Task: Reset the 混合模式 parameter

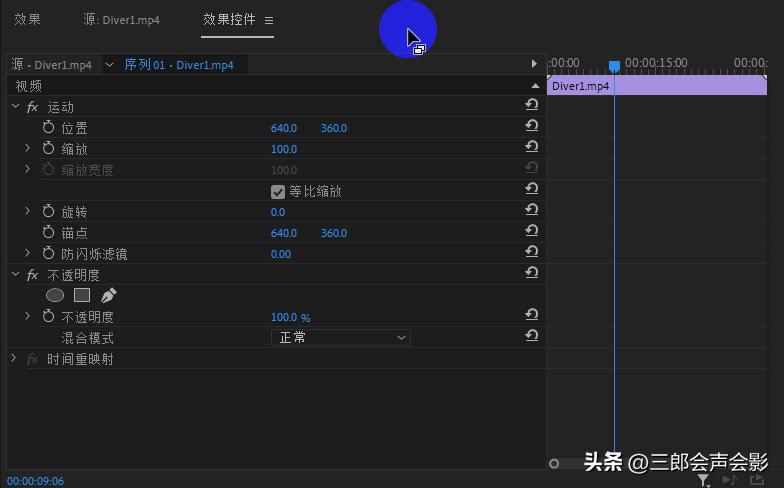Action: (x=532, y=336)
